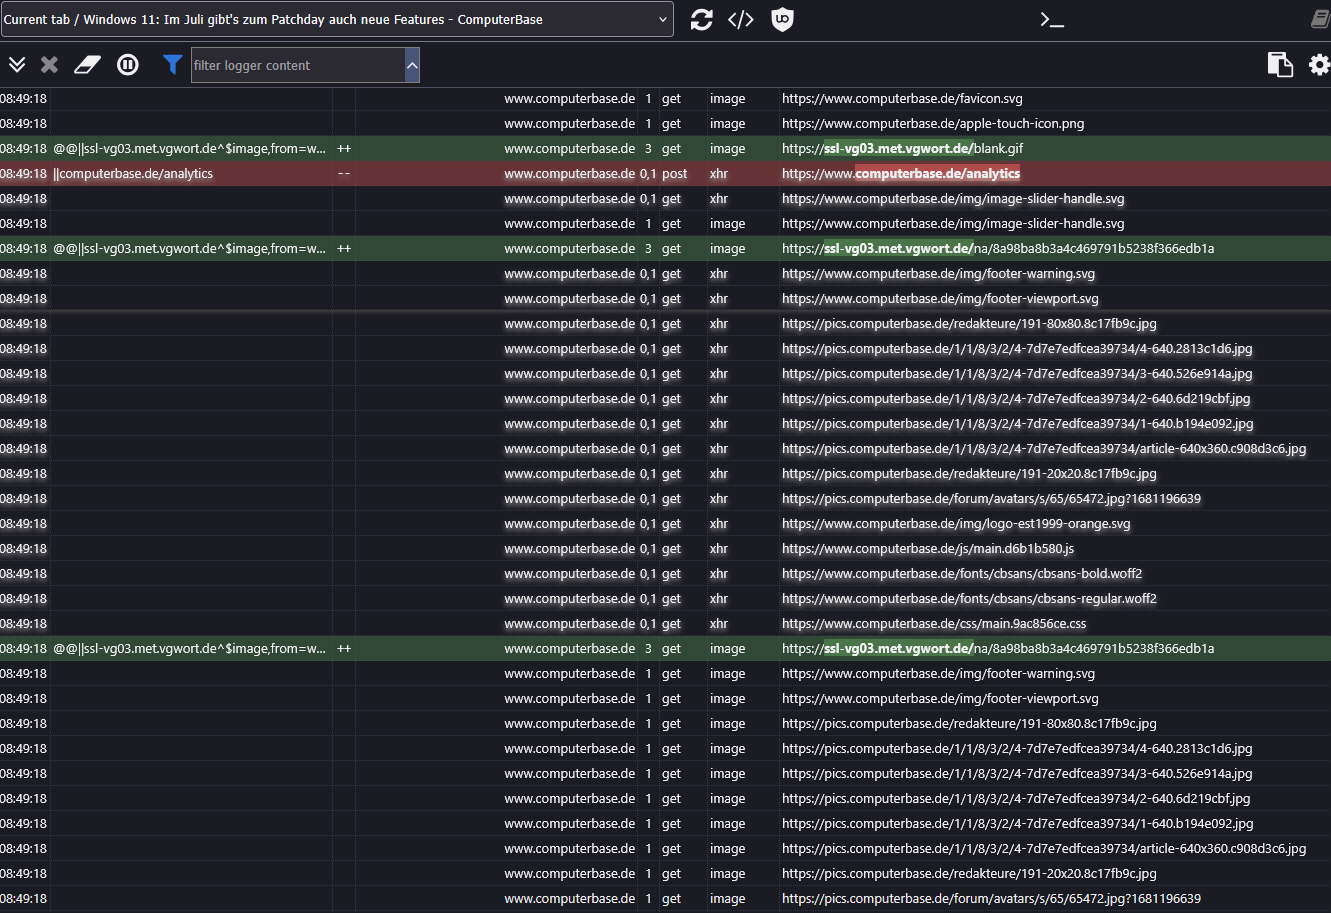Click the '--' blocked marker in analytics row

click(x=344, y=174)
